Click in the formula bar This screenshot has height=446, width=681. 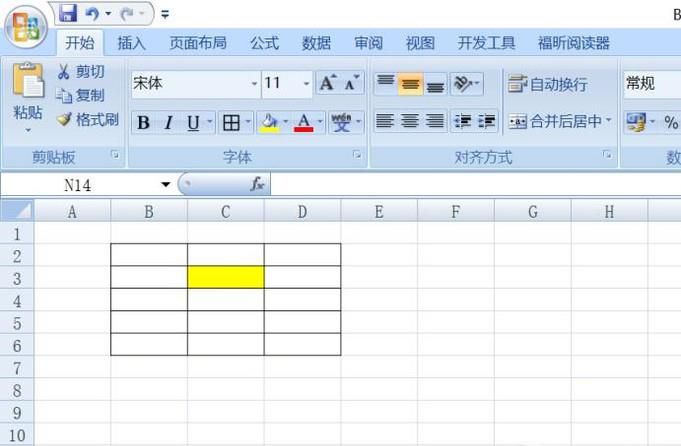(x=476, y=185)
